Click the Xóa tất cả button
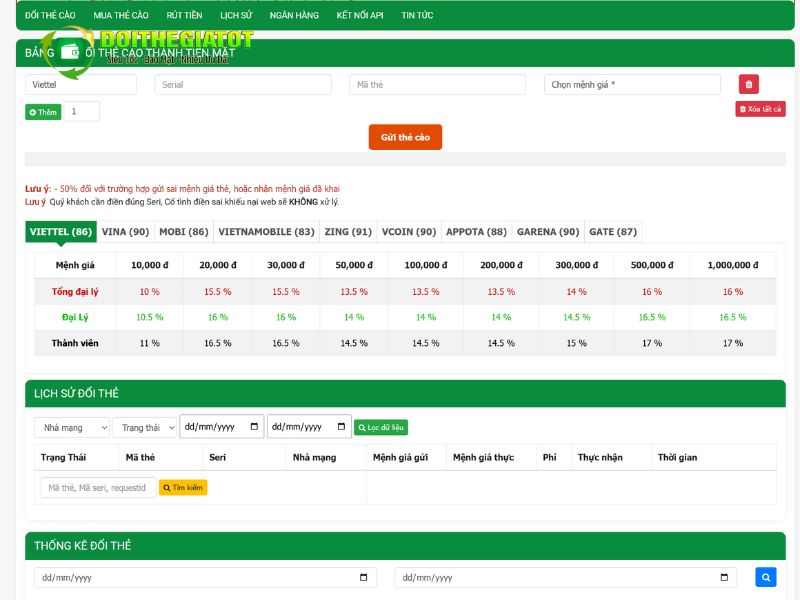This screenshot has width=800, height=600. click(x=760, y=109)
